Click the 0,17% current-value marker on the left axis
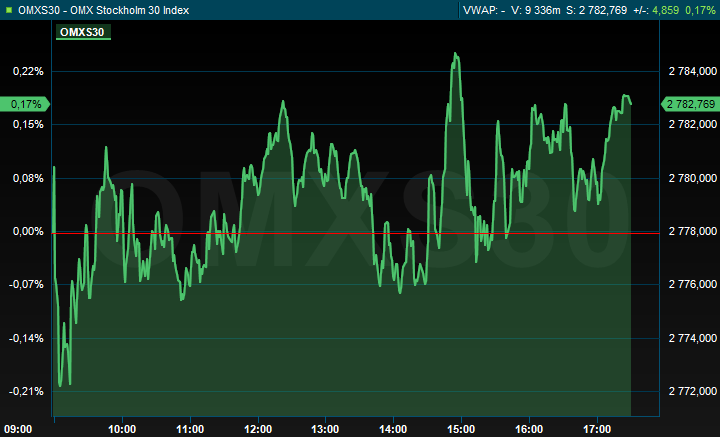Viewport: 720px width, 437px height. click(27, 104)
